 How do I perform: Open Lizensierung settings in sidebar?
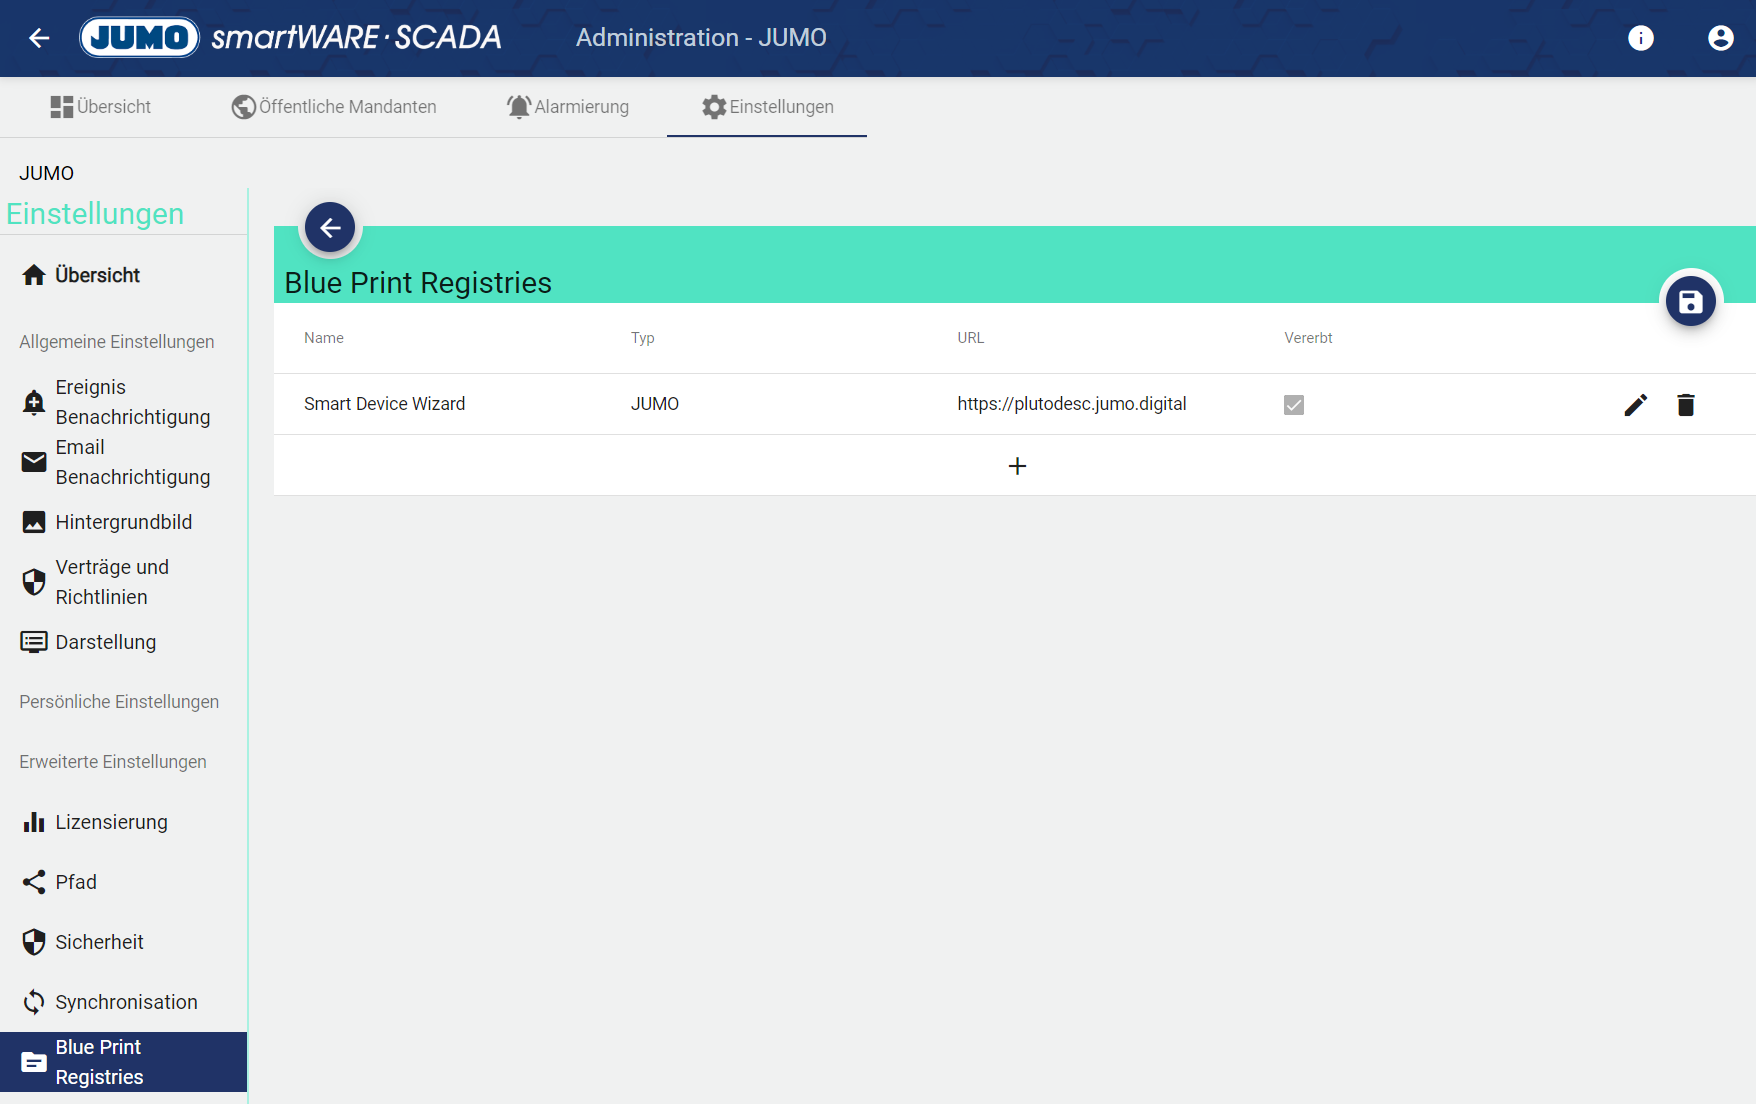point(111,822)
